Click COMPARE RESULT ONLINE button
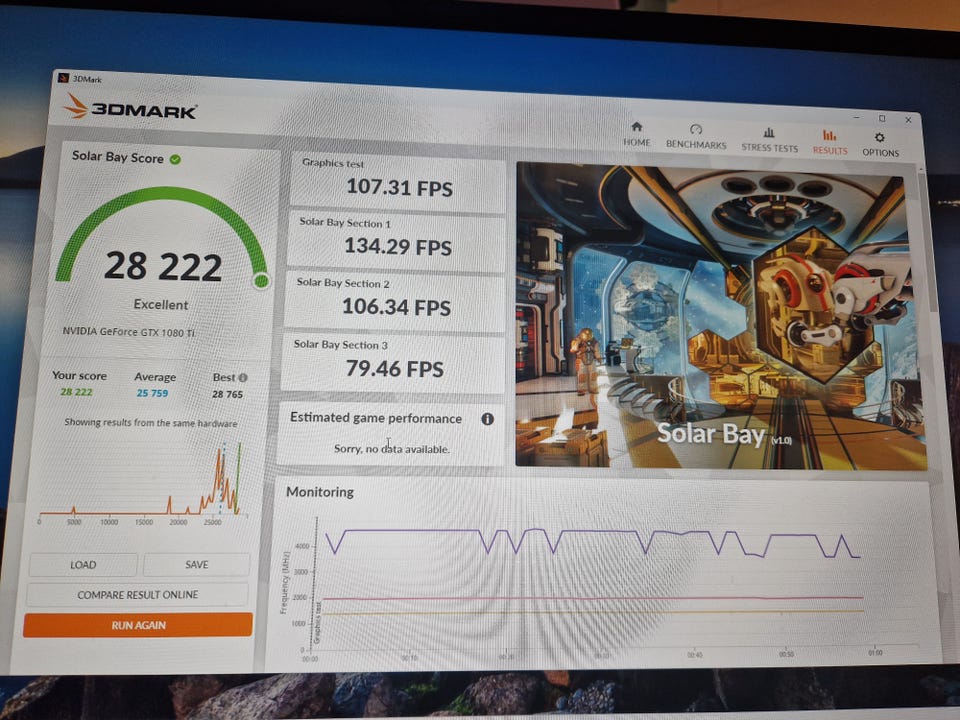960x720 pixels. point(137,594)
